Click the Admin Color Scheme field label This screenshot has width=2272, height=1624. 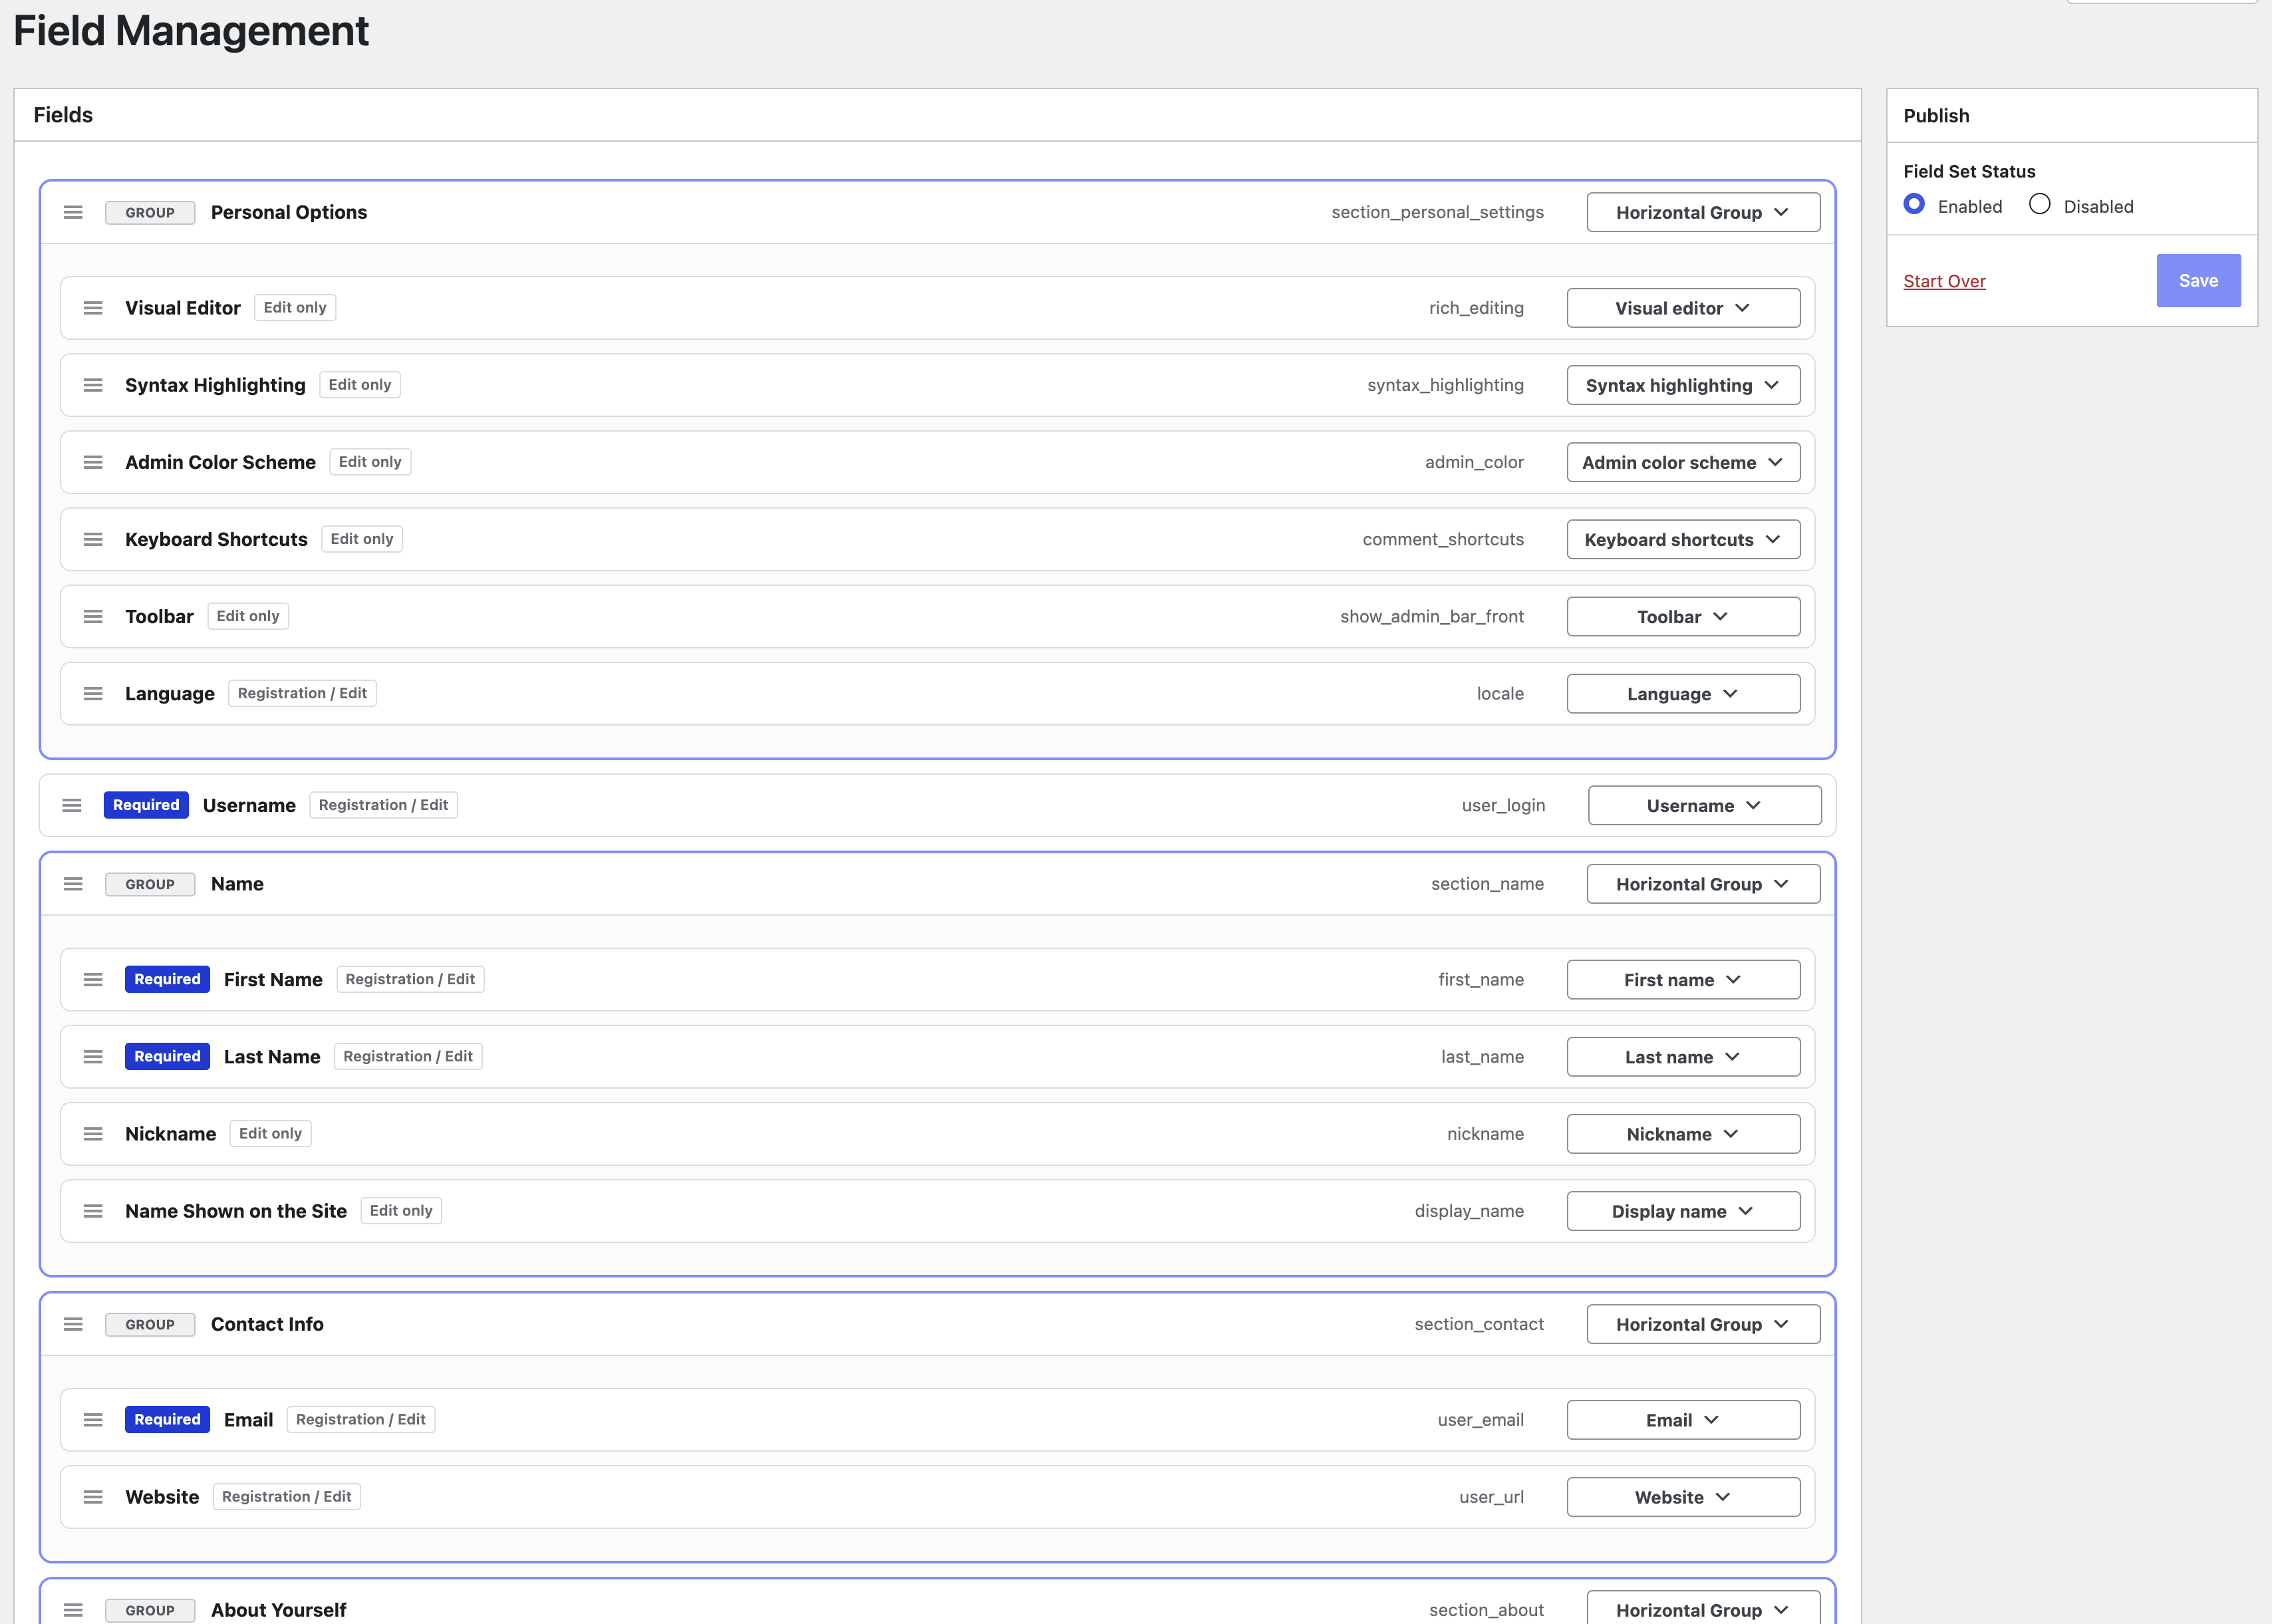pyautogui.click(x=220, y=462)
